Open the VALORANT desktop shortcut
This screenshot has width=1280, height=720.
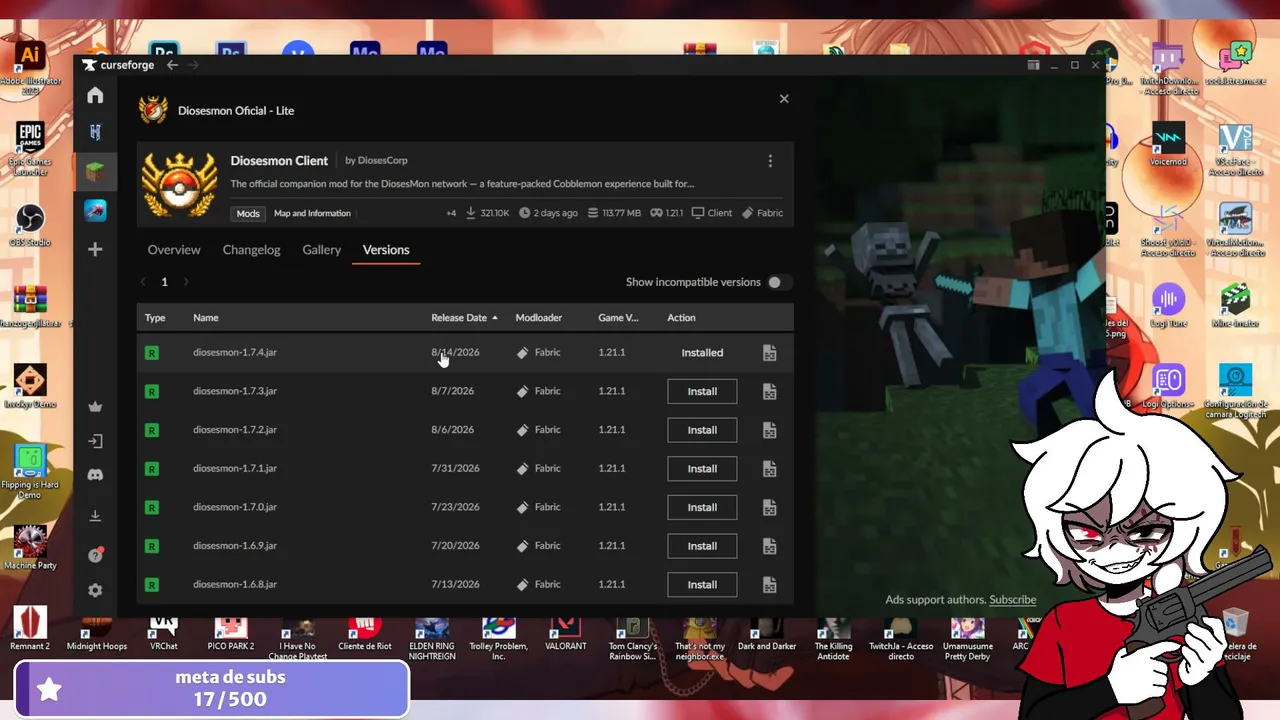click(x=566, y=634)
